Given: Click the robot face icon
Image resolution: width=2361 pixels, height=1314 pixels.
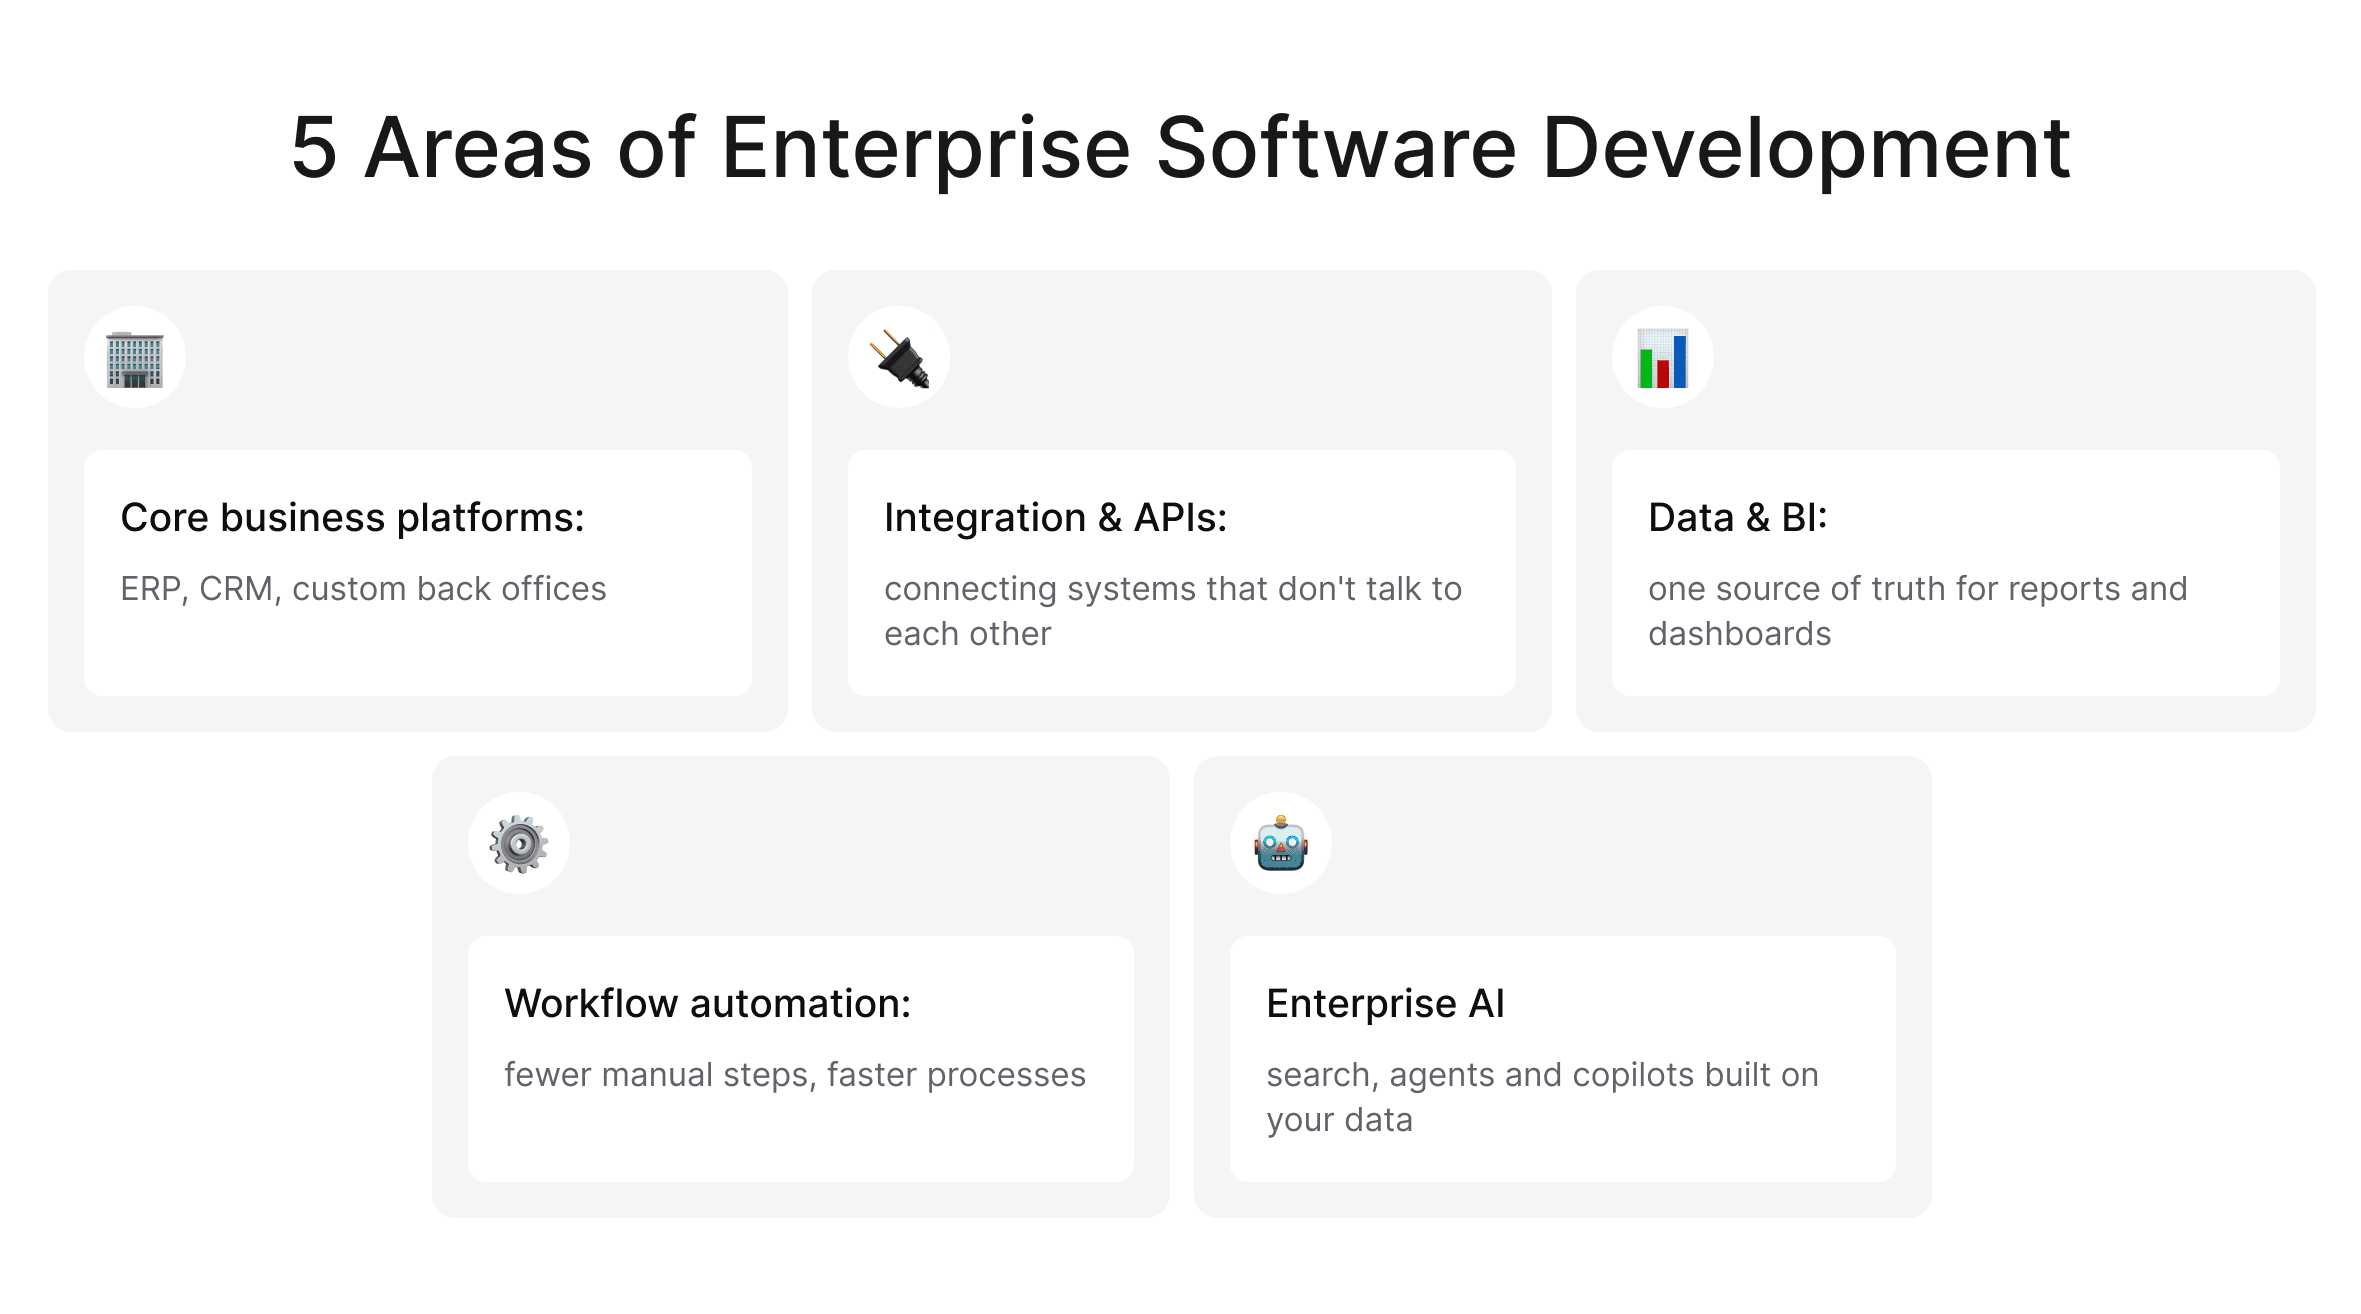Looking at the screenshot, I should point(1281,844).
